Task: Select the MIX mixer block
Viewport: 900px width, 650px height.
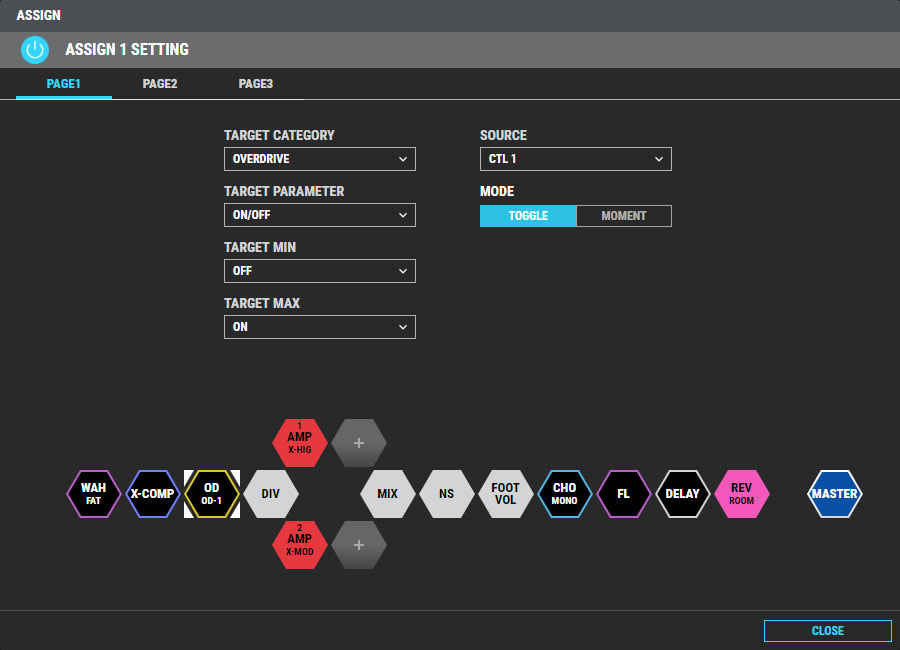Action: pos(387,494)
